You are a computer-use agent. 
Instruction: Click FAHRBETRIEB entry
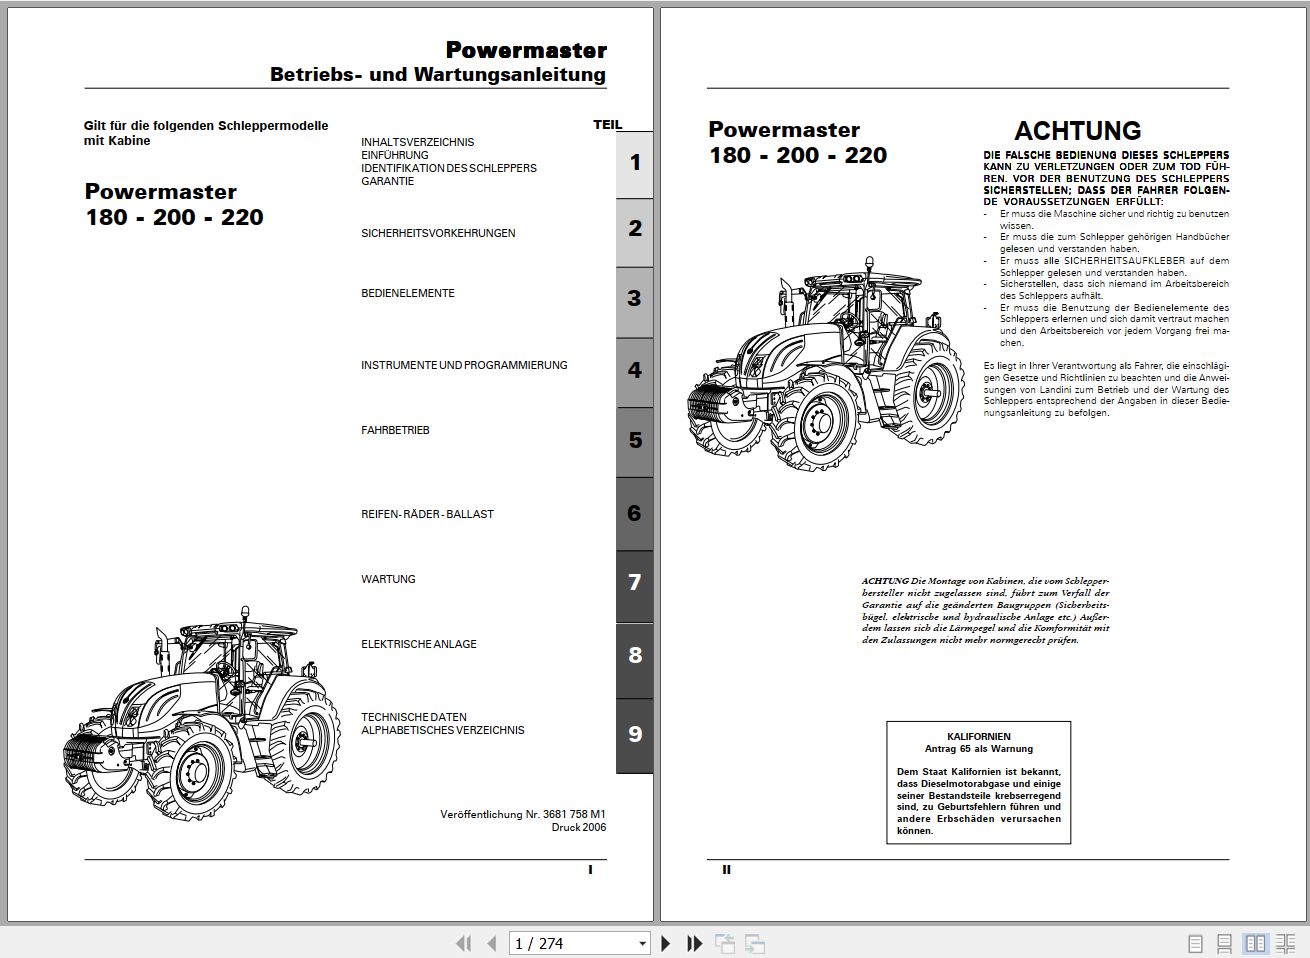click(x=395, y=430)
